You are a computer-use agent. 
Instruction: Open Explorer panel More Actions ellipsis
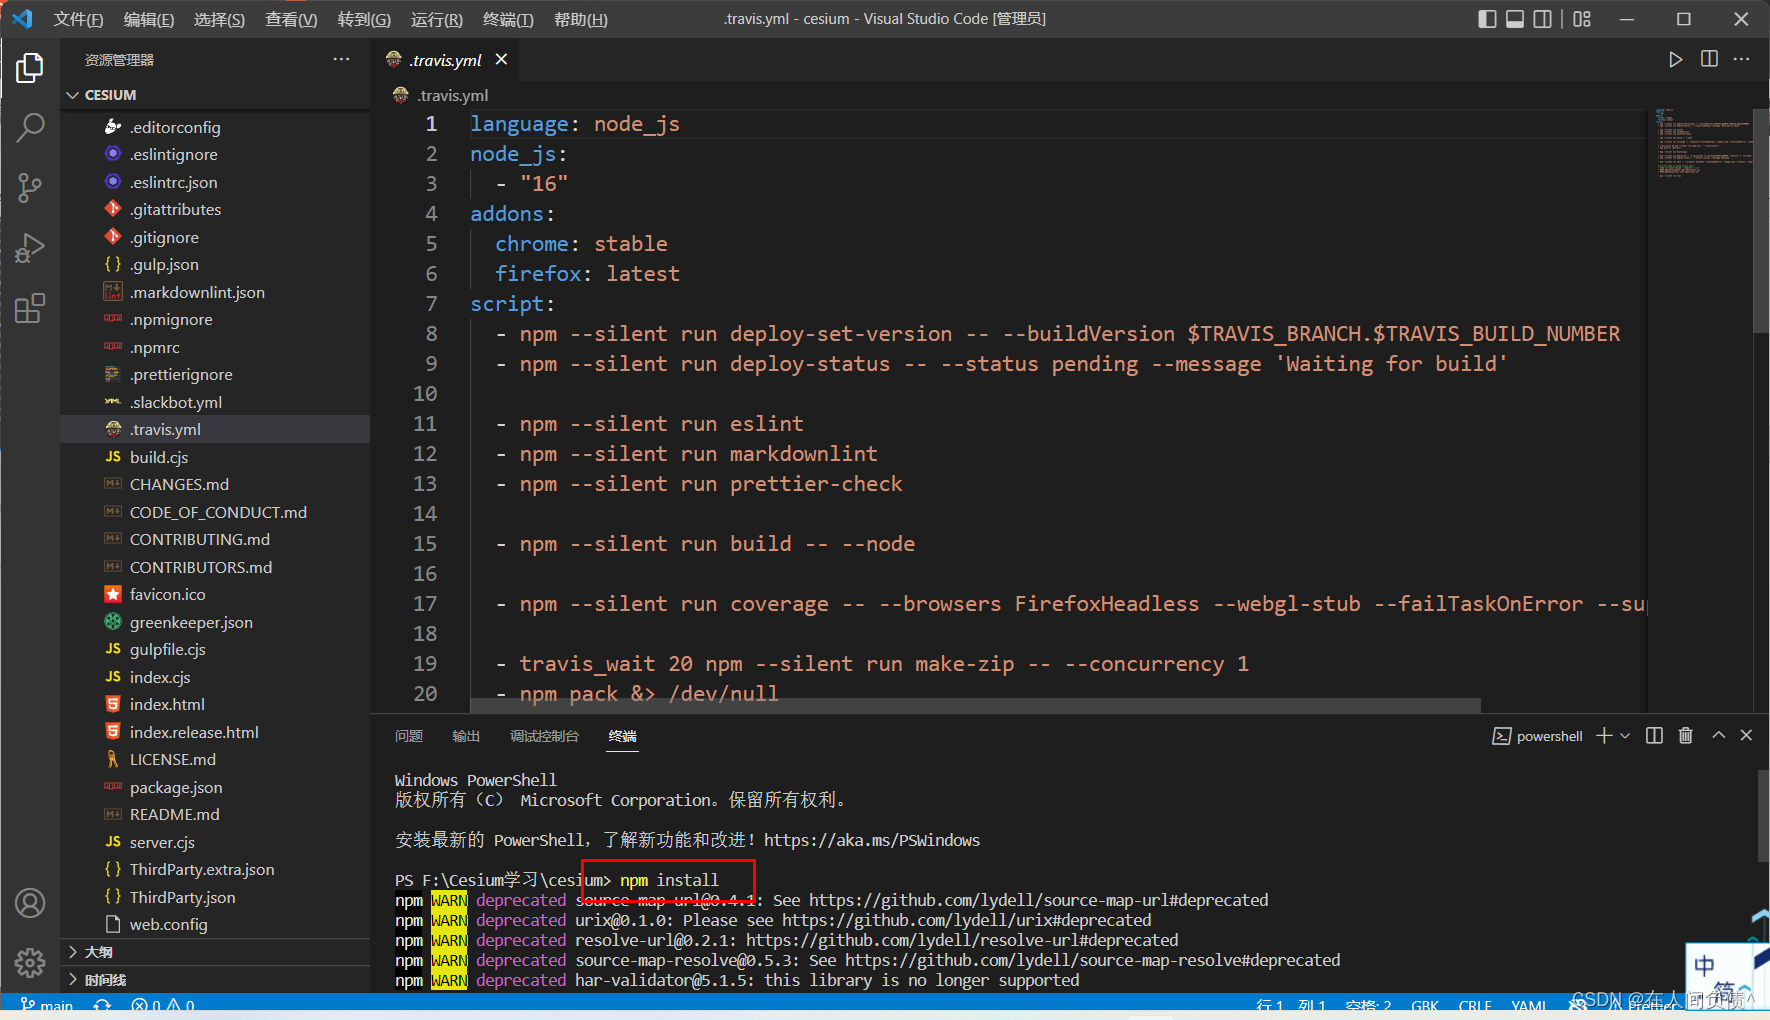pos(342,60)
